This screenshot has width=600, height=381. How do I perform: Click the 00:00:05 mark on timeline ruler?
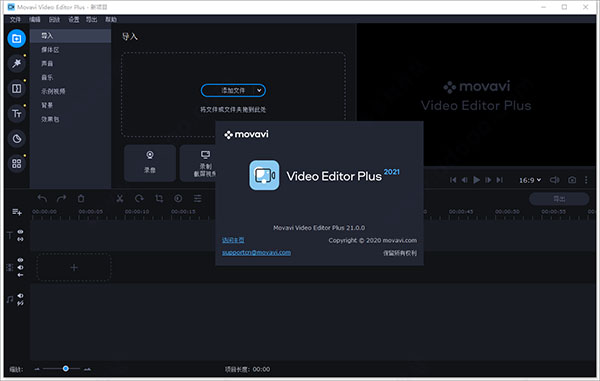tap(91, 212)
